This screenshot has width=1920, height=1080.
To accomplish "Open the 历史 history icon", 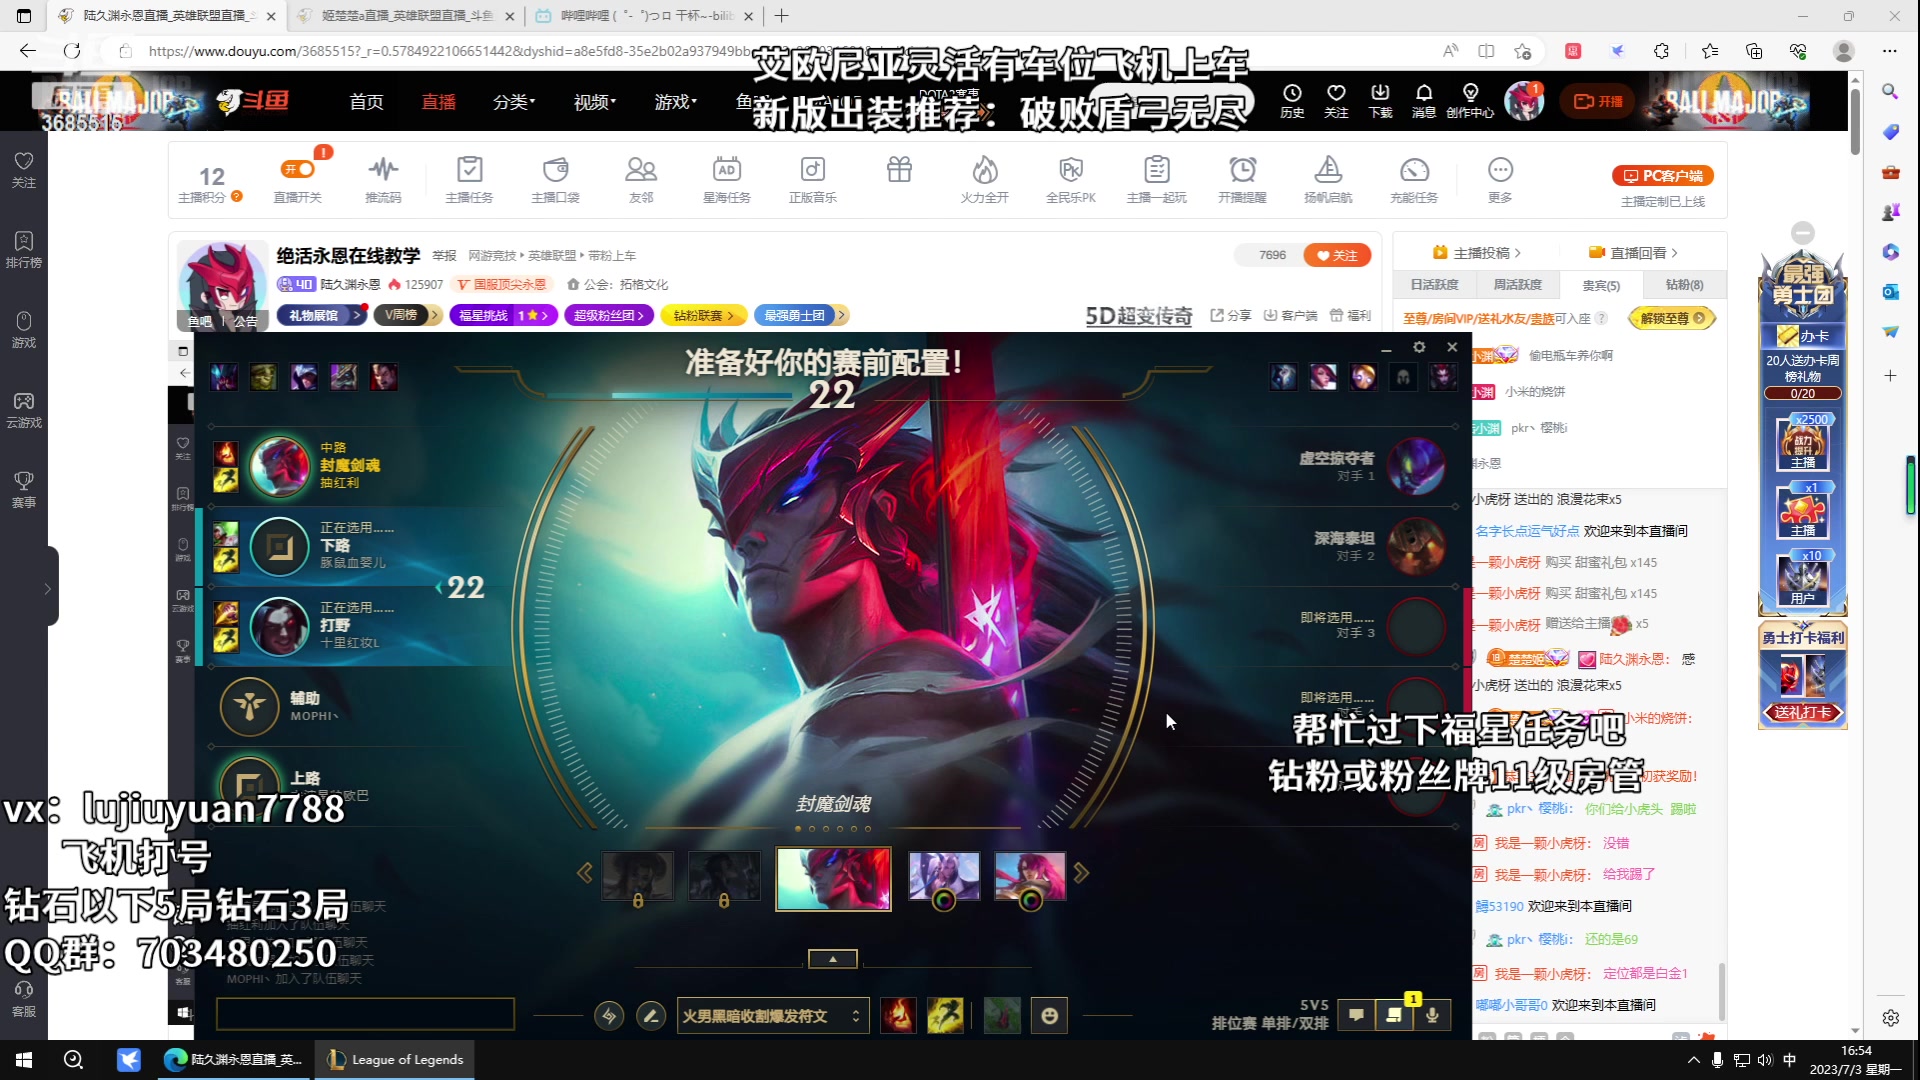I will point(1292,101).
